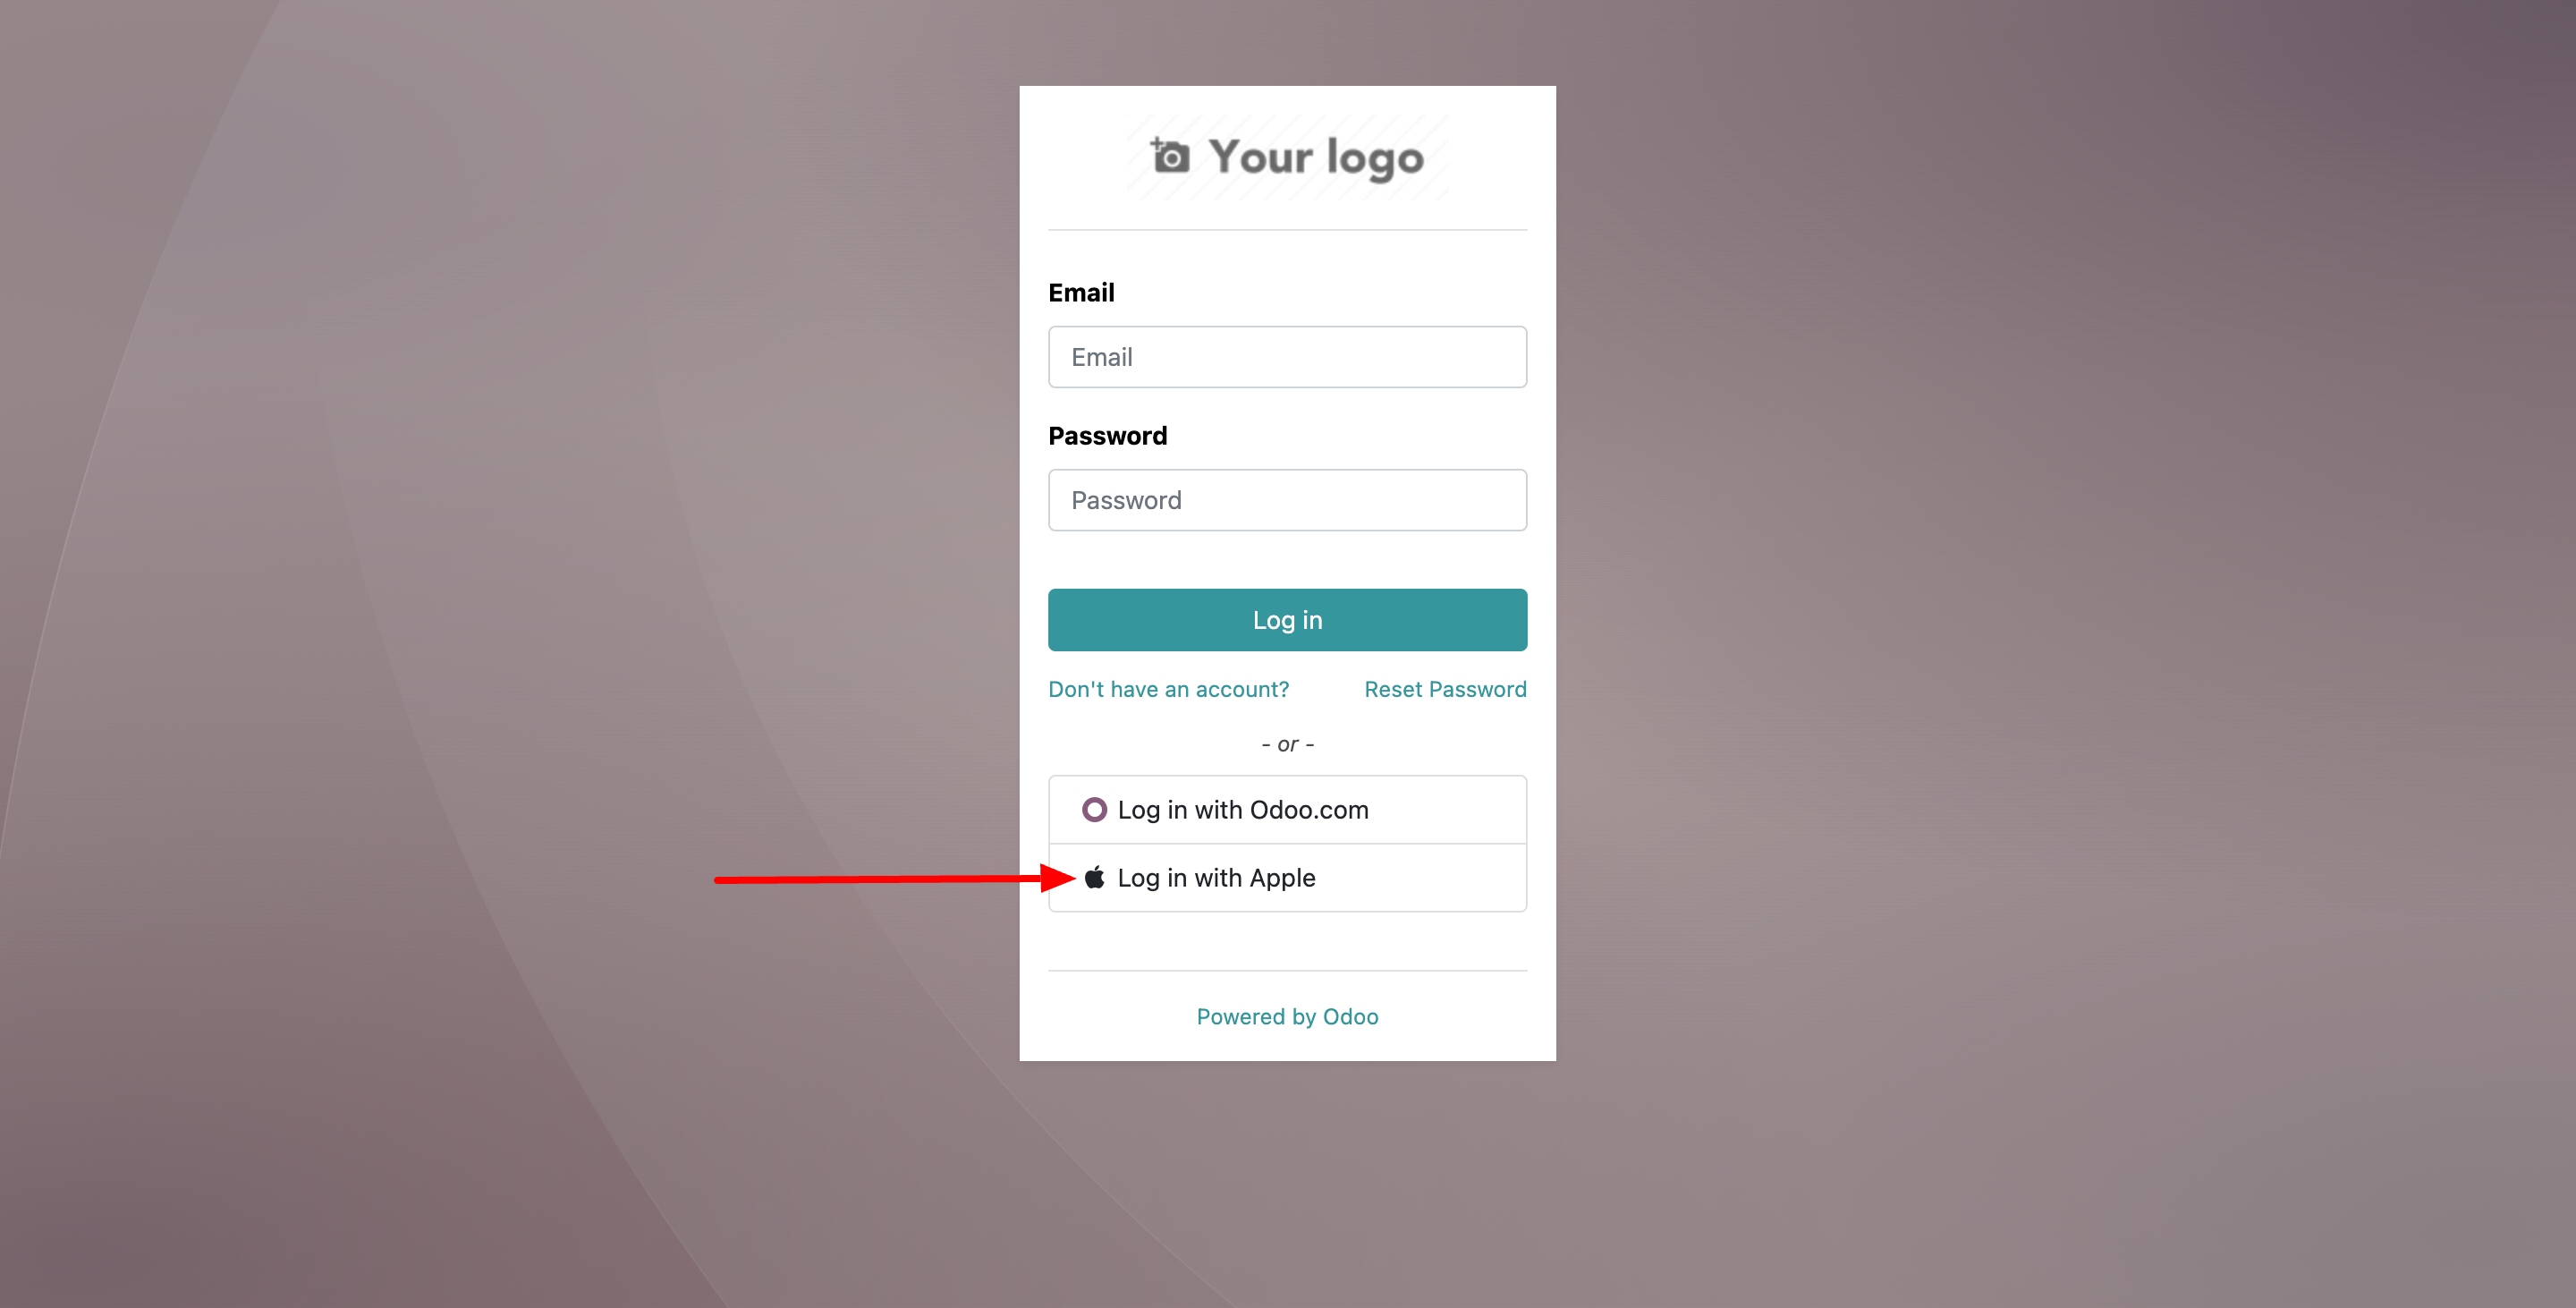Click the Log in button

[1285, 619]
